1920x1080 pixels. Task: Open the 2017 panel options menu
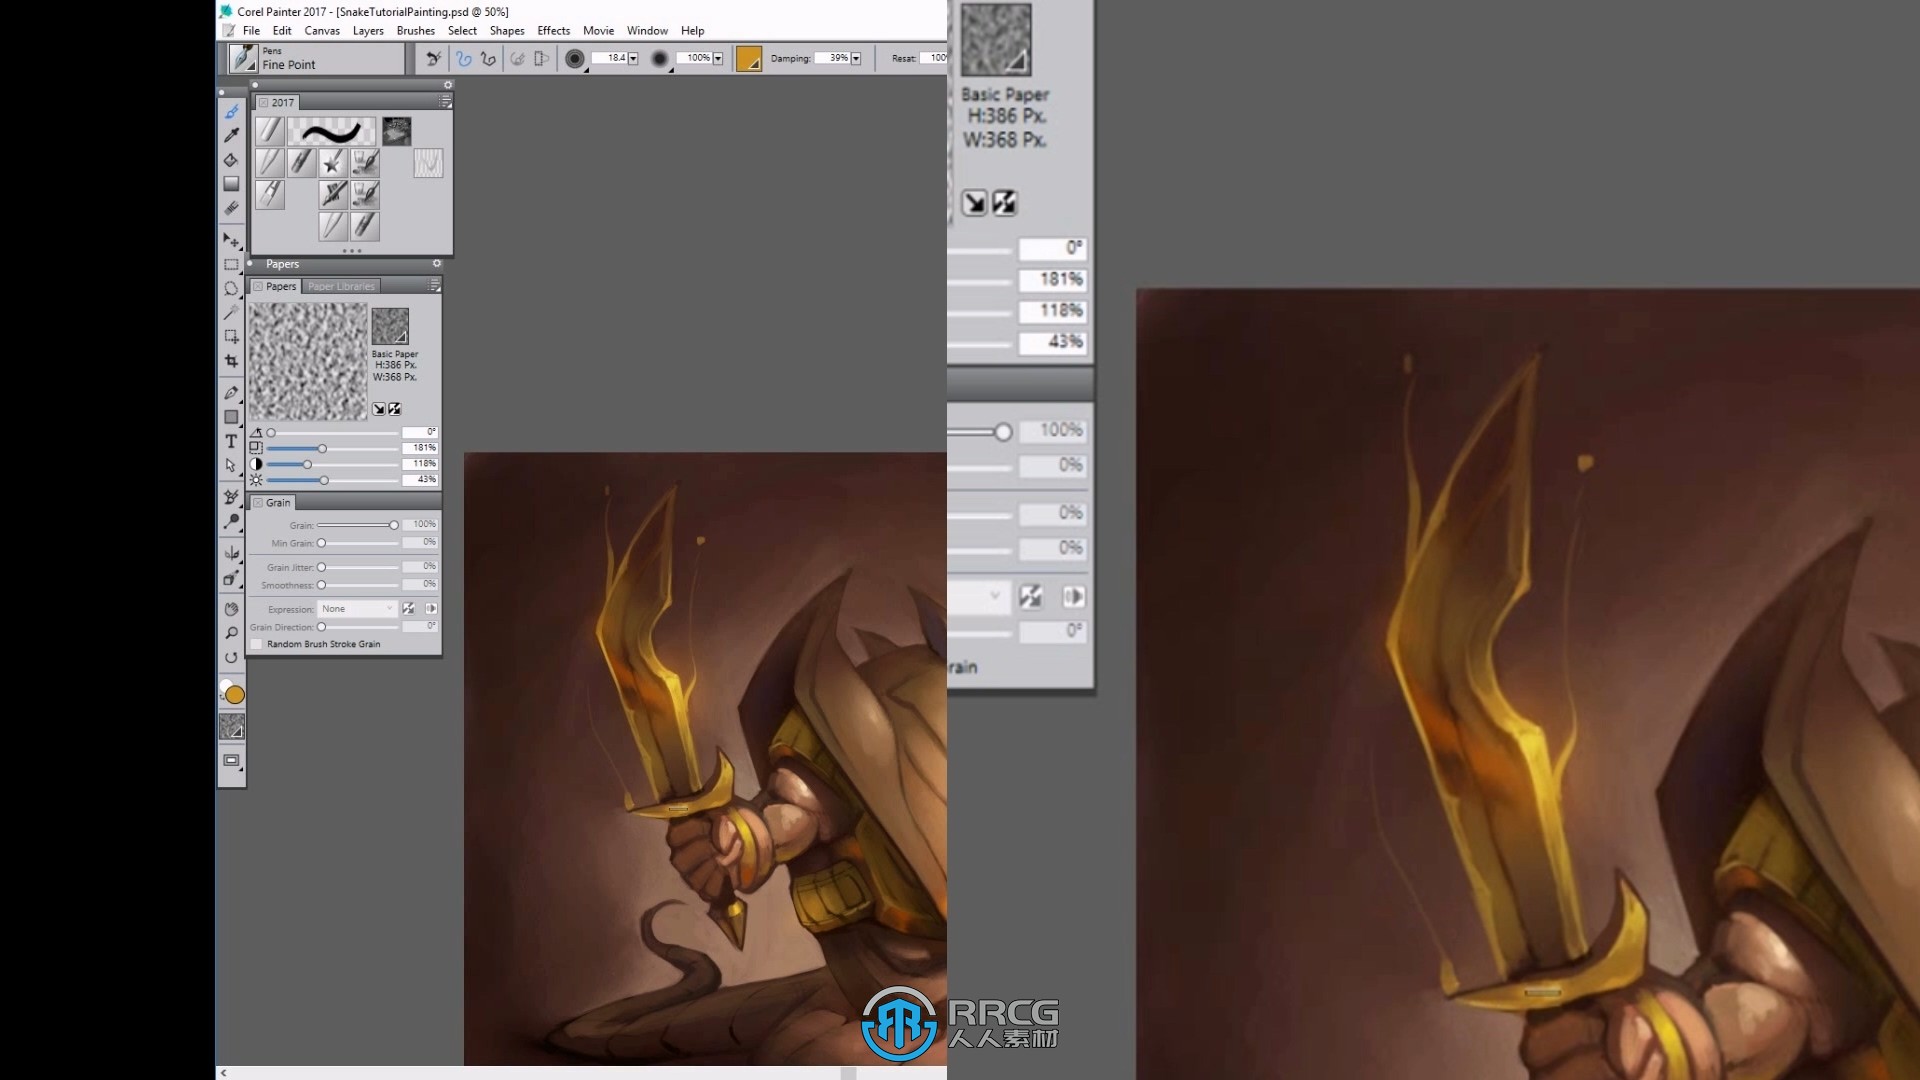point(446,102)
